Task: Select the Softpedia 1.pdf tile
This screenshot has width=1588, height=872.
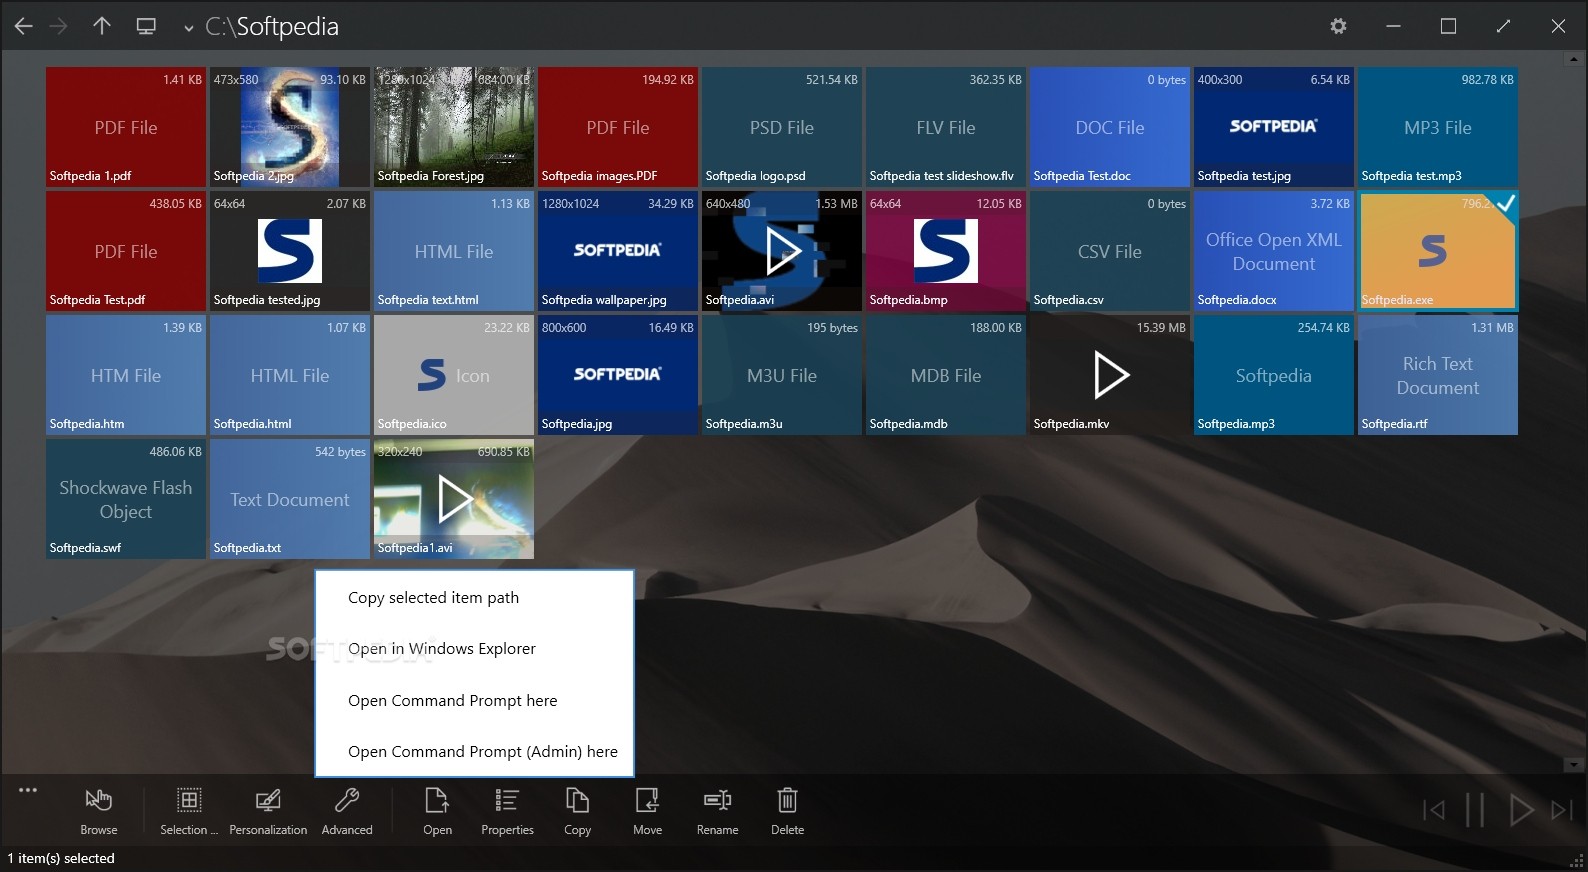Action: (126, 127)
